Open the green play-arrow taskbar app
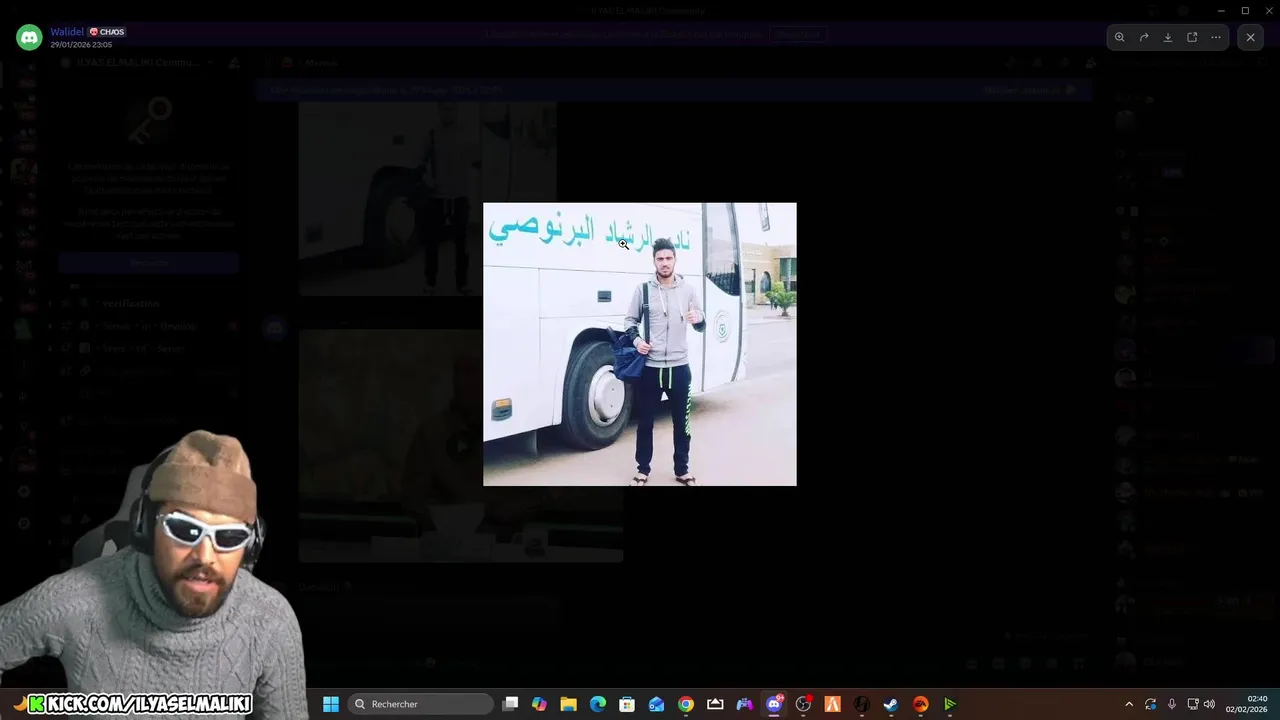 pyautogui.click(x=950, y=704)
